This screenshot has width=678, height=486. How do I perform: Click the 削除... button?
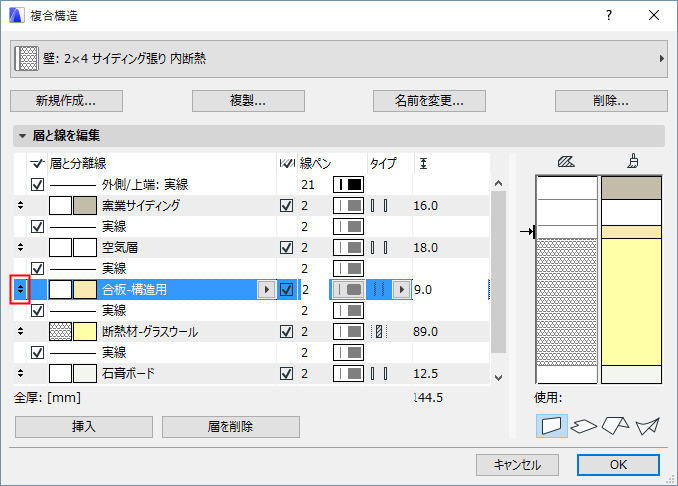pos(611,101)
